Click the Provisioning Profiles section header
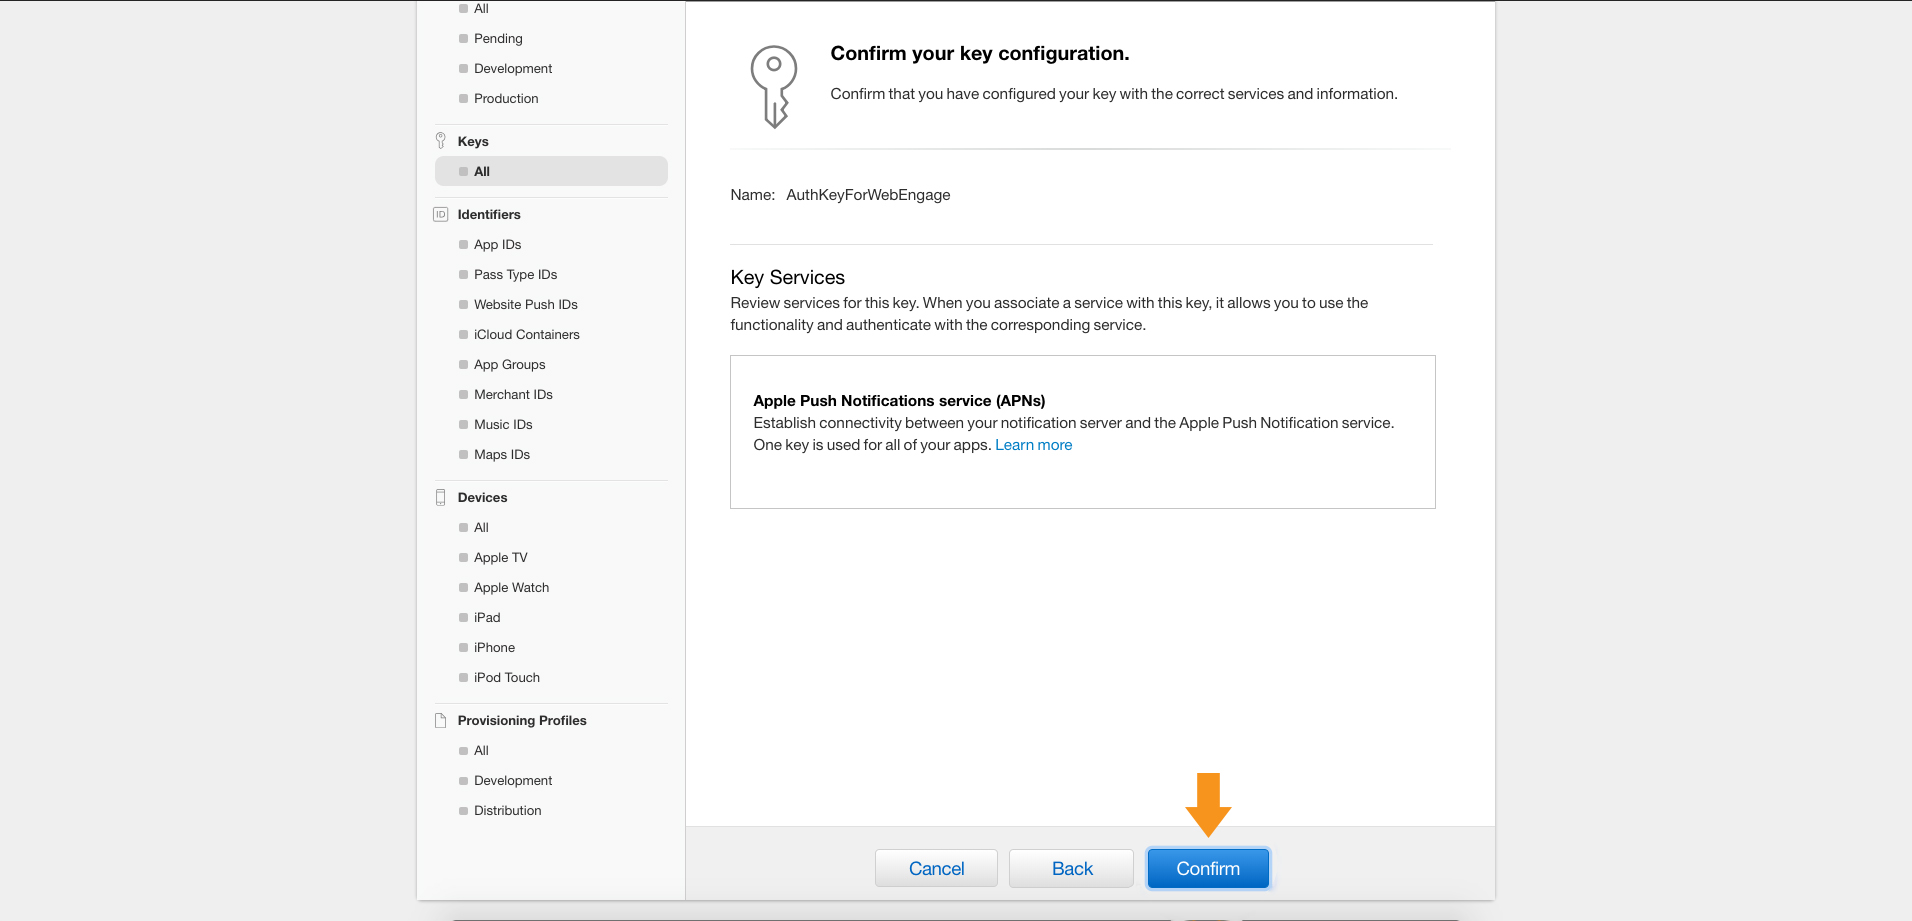 click(521, 720)
